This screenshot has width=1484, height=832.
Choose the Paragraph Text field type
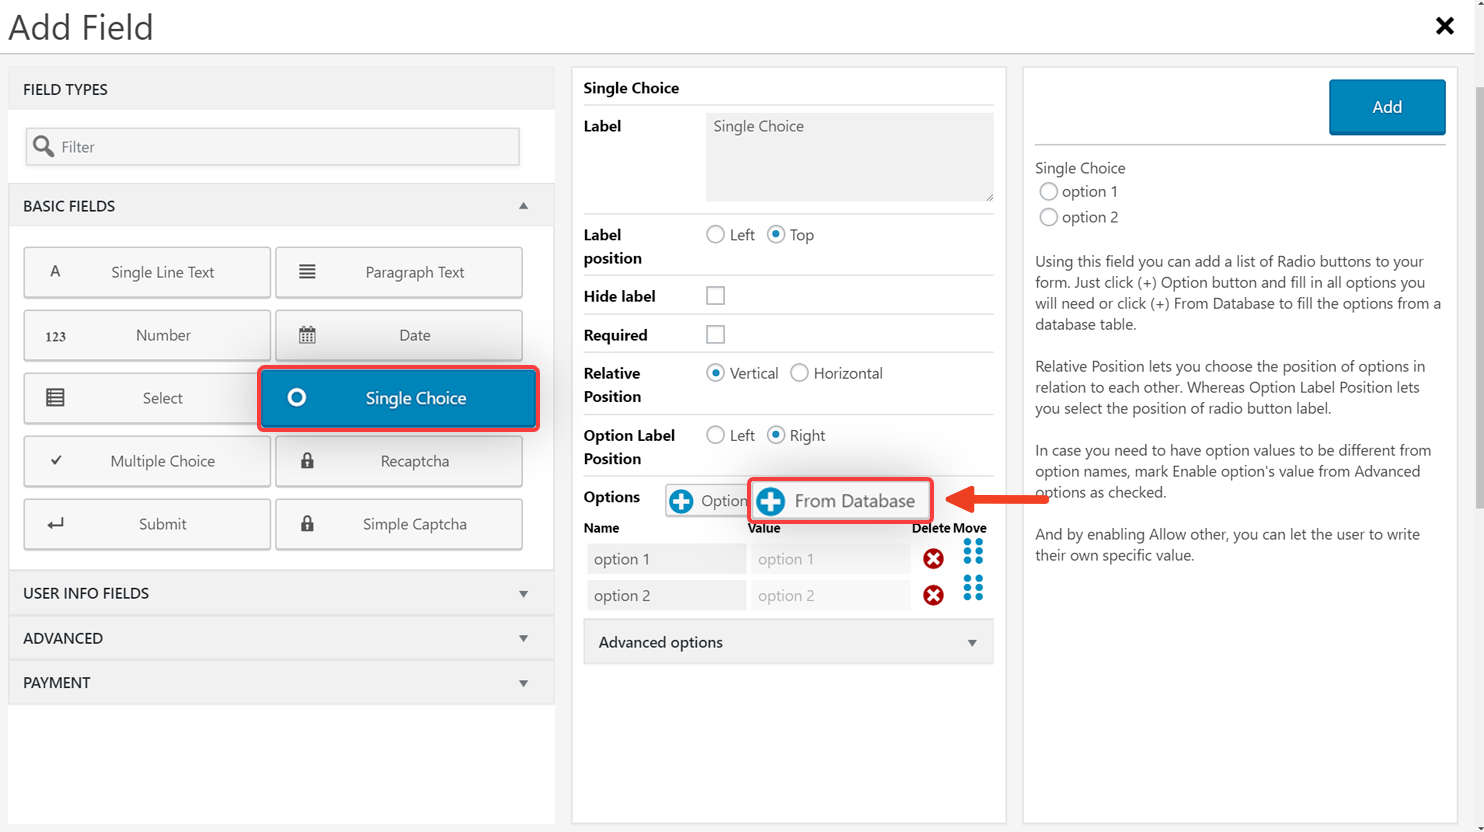coord(399,272)
